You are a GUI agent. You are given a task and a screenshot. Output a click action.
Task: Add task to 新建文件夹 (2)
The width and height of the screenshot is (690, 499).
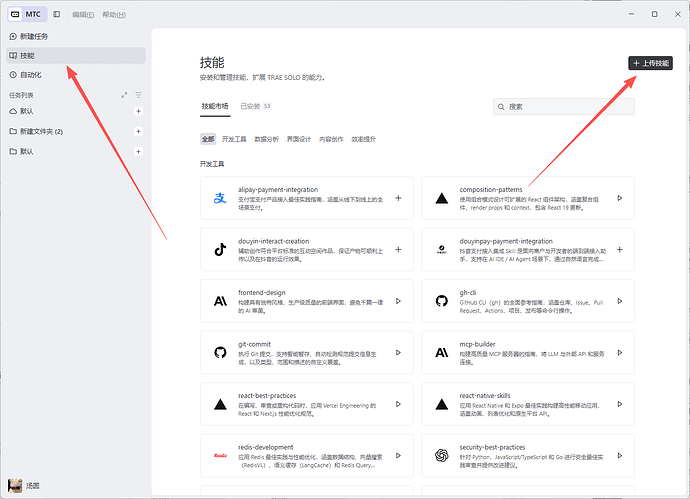[x=138, y=131]
